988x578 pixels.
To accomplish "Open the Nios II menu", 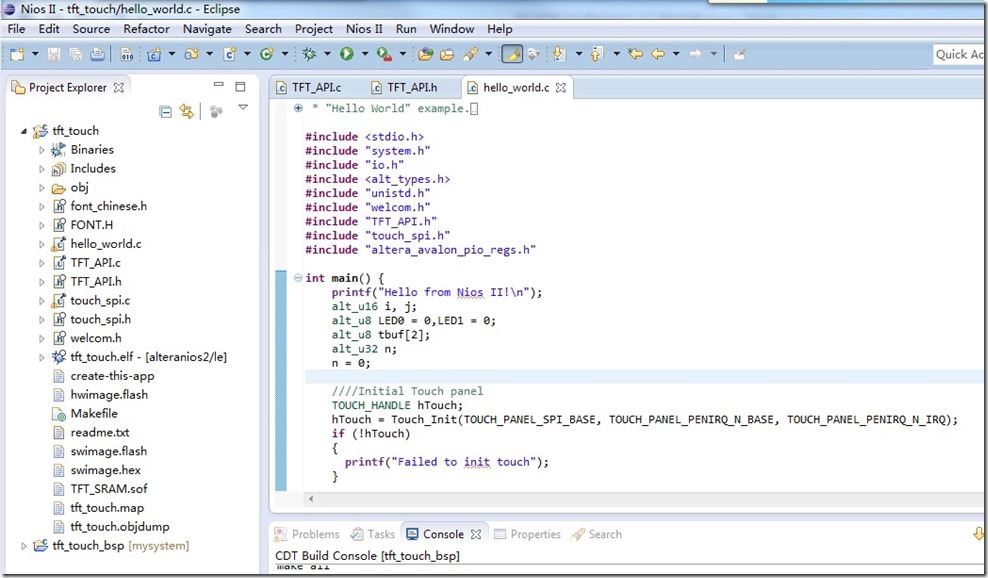I will [364, 29].
